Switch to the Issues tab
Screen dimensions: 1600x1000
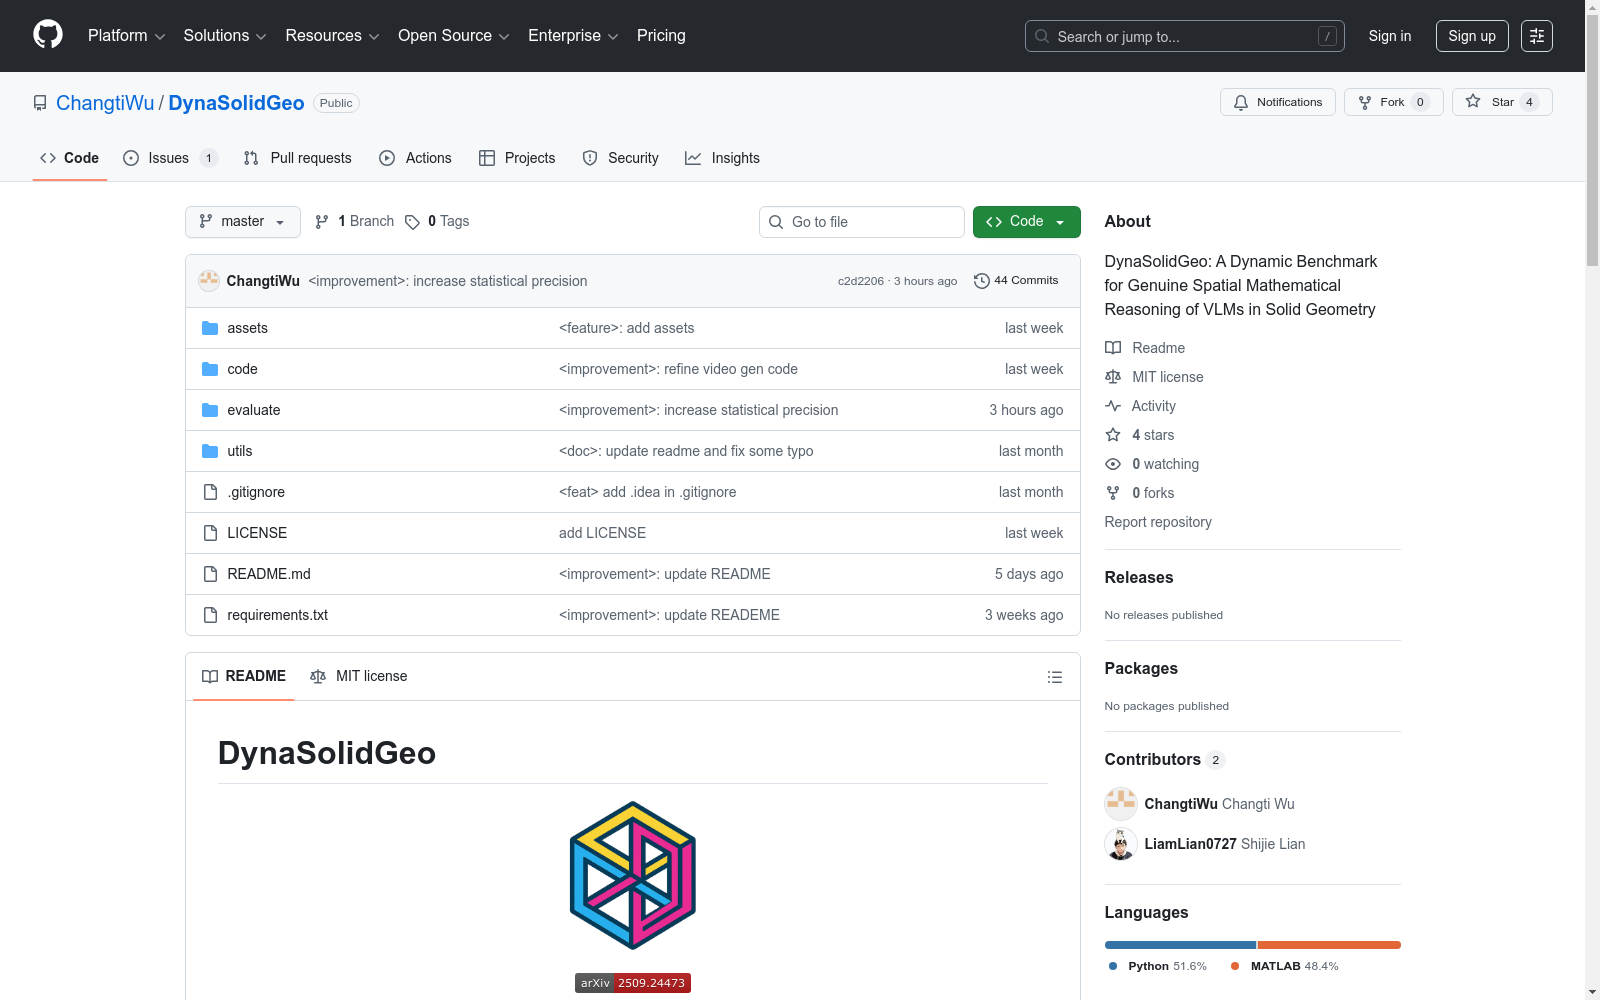(x=170, y=158)
